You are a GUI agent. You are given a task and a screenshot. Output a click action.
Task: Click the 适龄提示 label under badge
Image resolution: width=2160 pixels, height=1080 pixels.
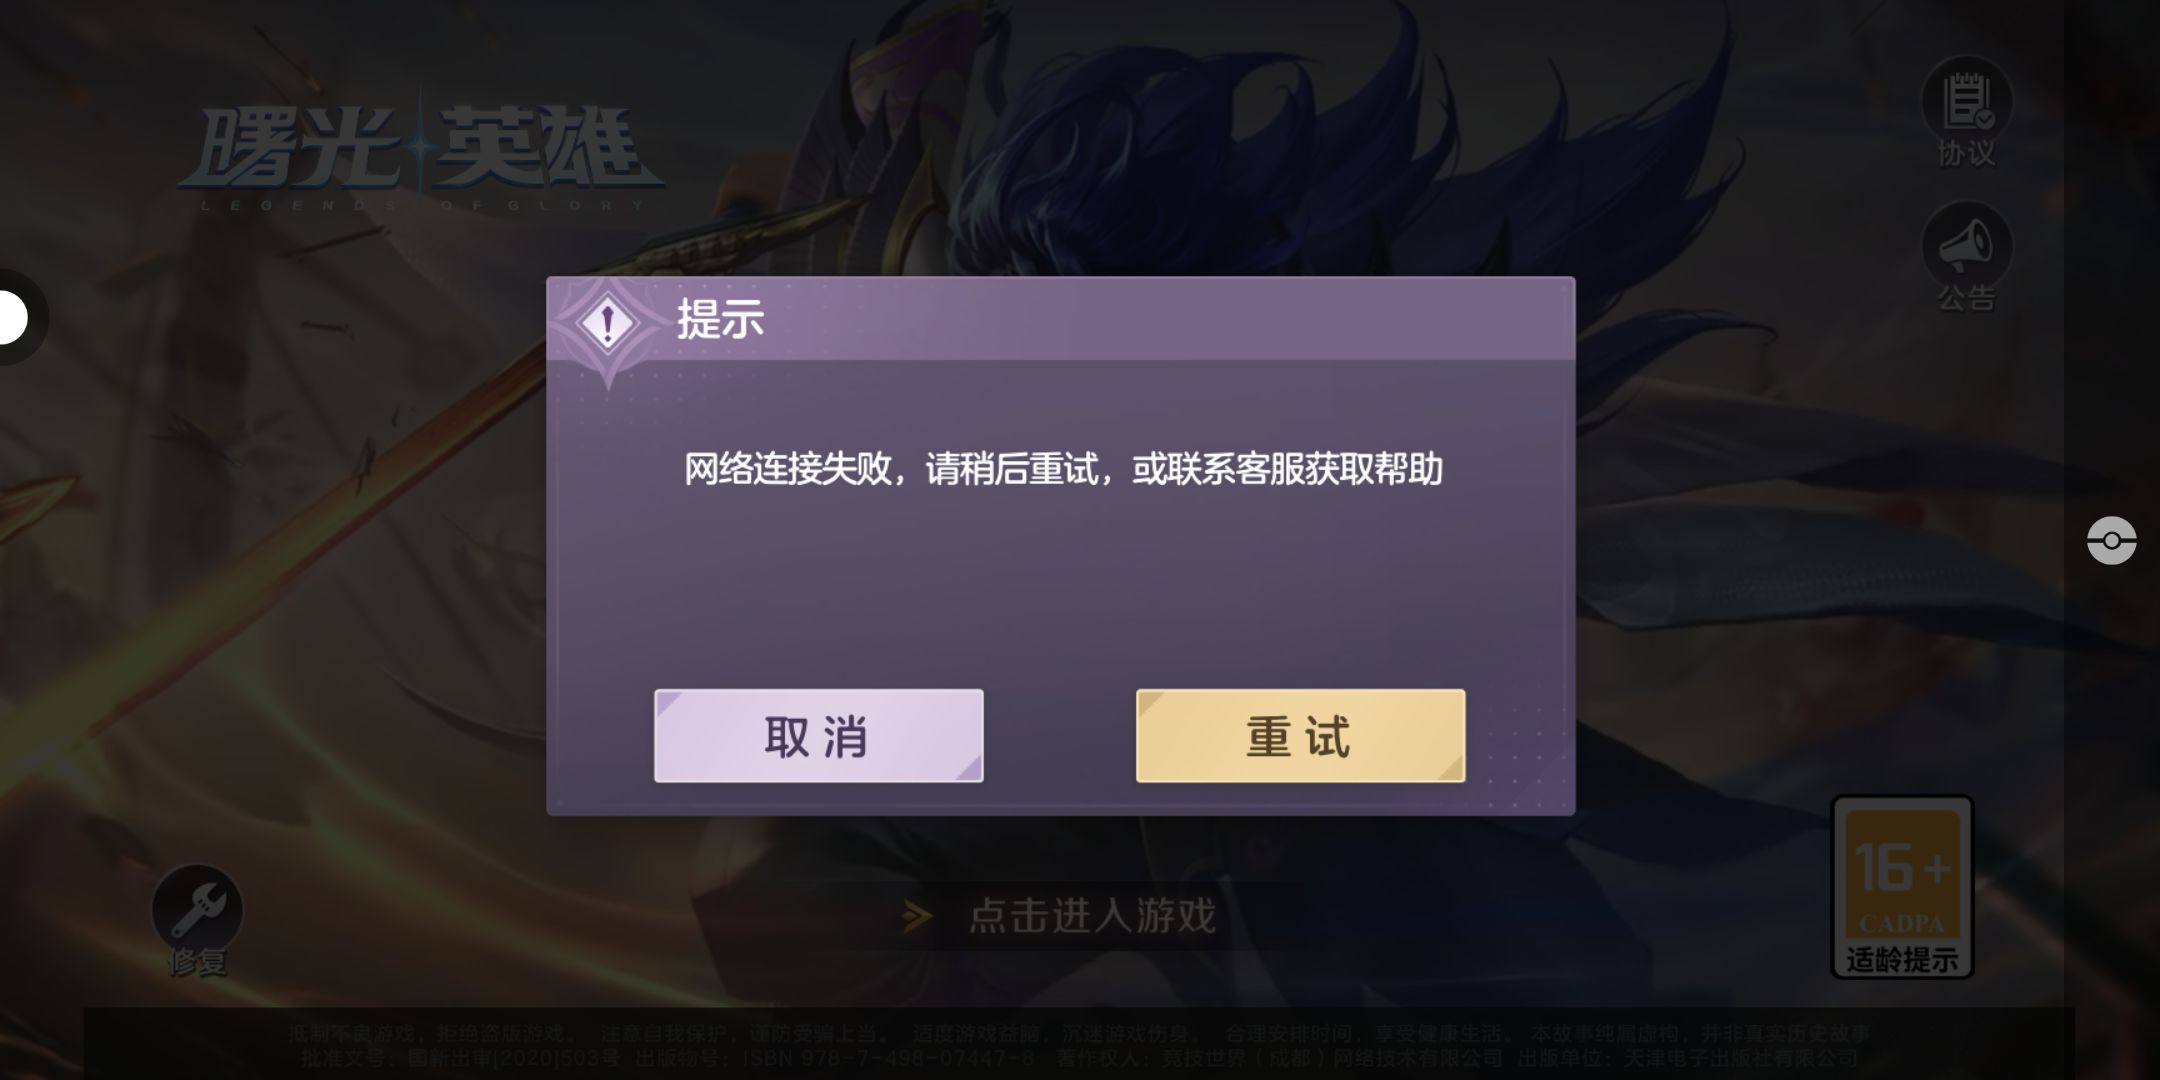(1901, 960)
